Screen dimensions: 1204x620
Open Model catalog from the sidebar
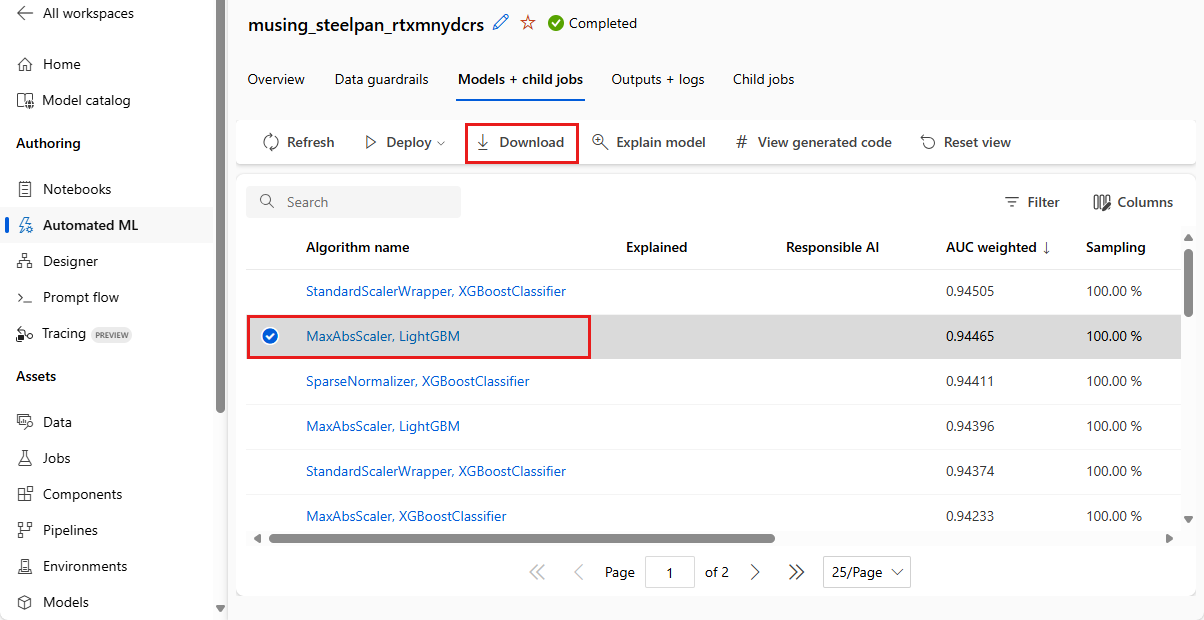coord(86,100)
